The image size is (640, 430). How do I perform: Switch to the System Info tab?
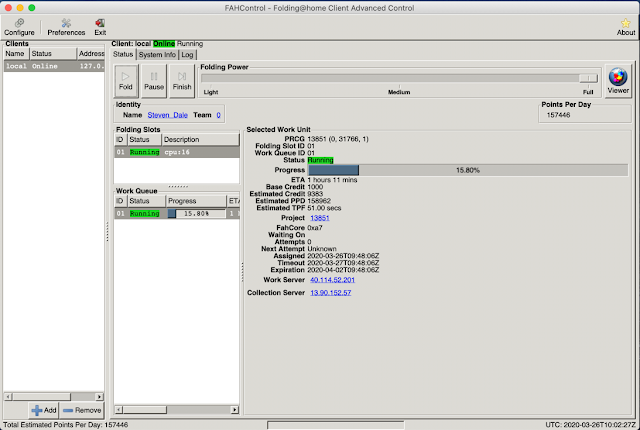click(x=157, y=55)
